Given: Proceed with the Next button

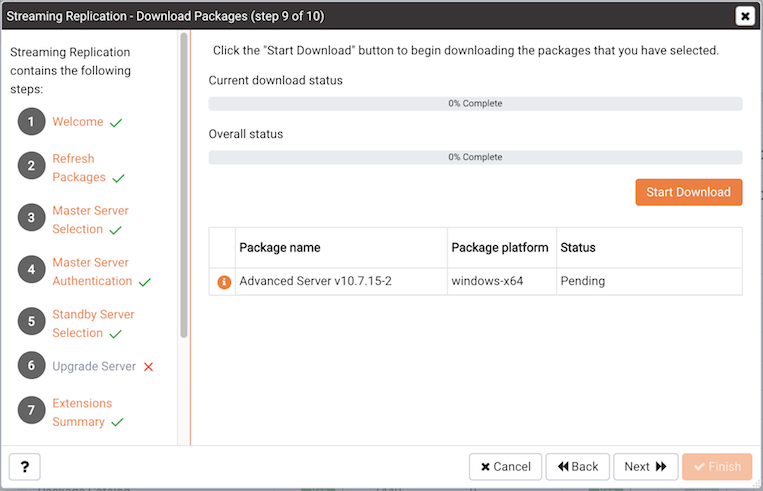Looking at the screenshot, I should point(645,467).
